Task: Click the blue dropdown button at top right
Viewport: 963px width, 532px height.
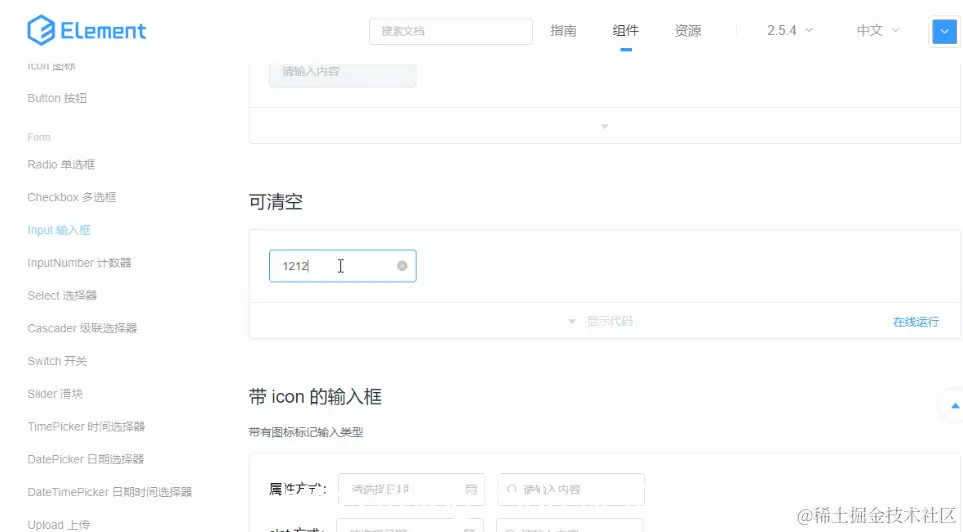Action: coord(944,31)
